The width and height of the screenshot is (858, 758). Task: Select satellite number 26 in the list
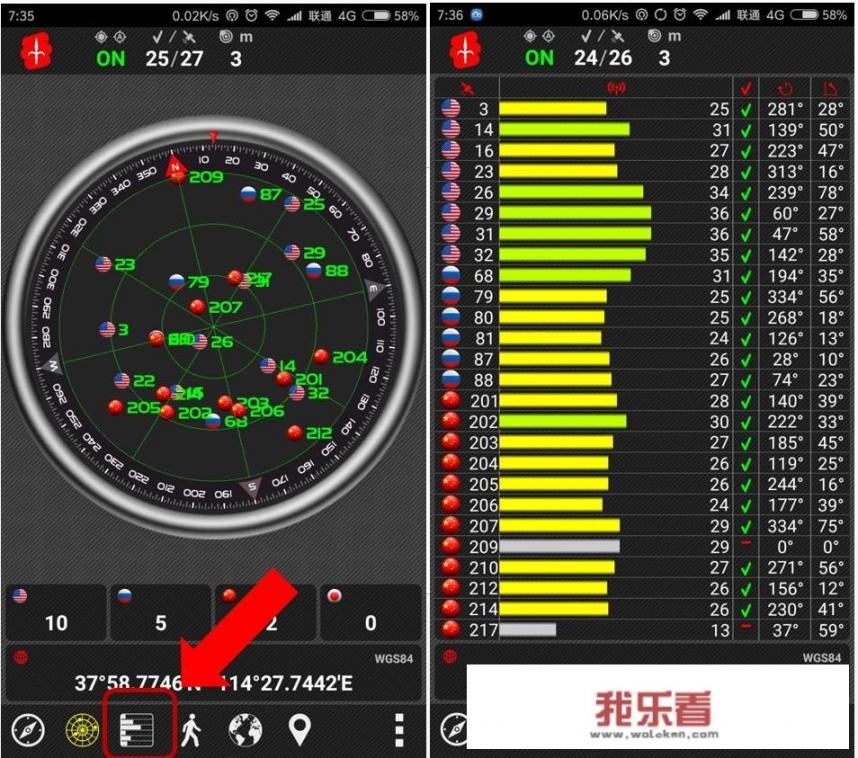point(484,193)
